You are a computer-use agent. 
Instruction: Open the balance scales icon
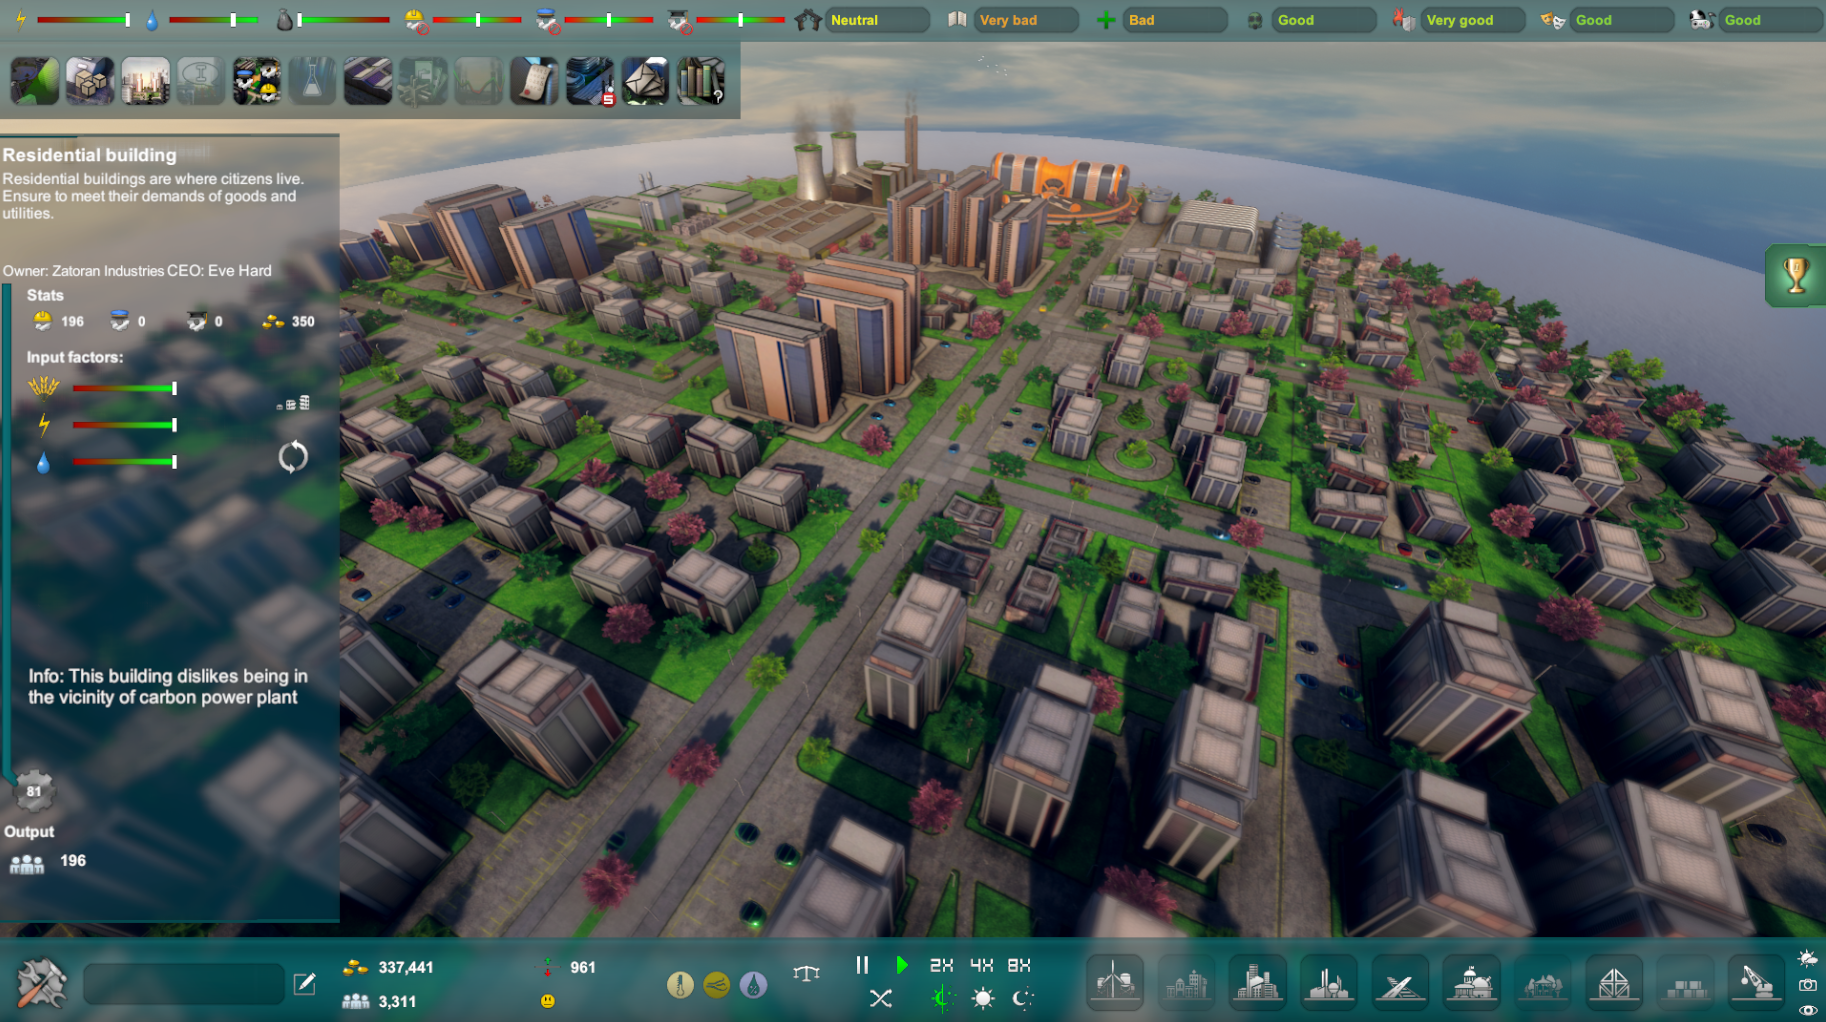(806, 973)
